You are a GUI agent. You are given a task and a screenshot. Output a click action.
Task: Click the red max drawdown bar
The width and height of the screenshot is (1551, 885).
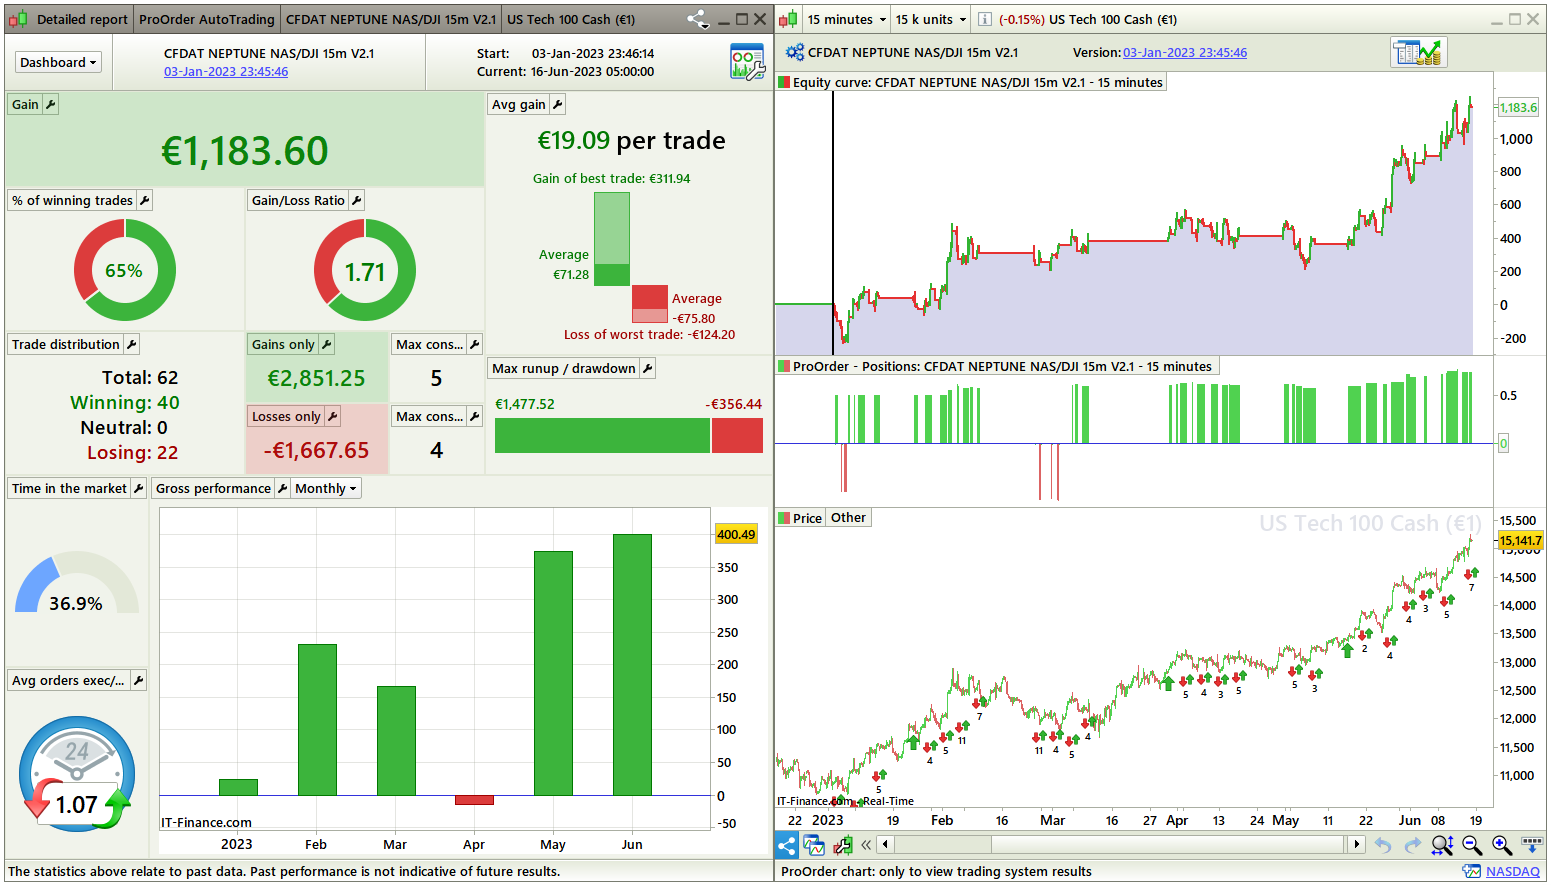point(737,435)
